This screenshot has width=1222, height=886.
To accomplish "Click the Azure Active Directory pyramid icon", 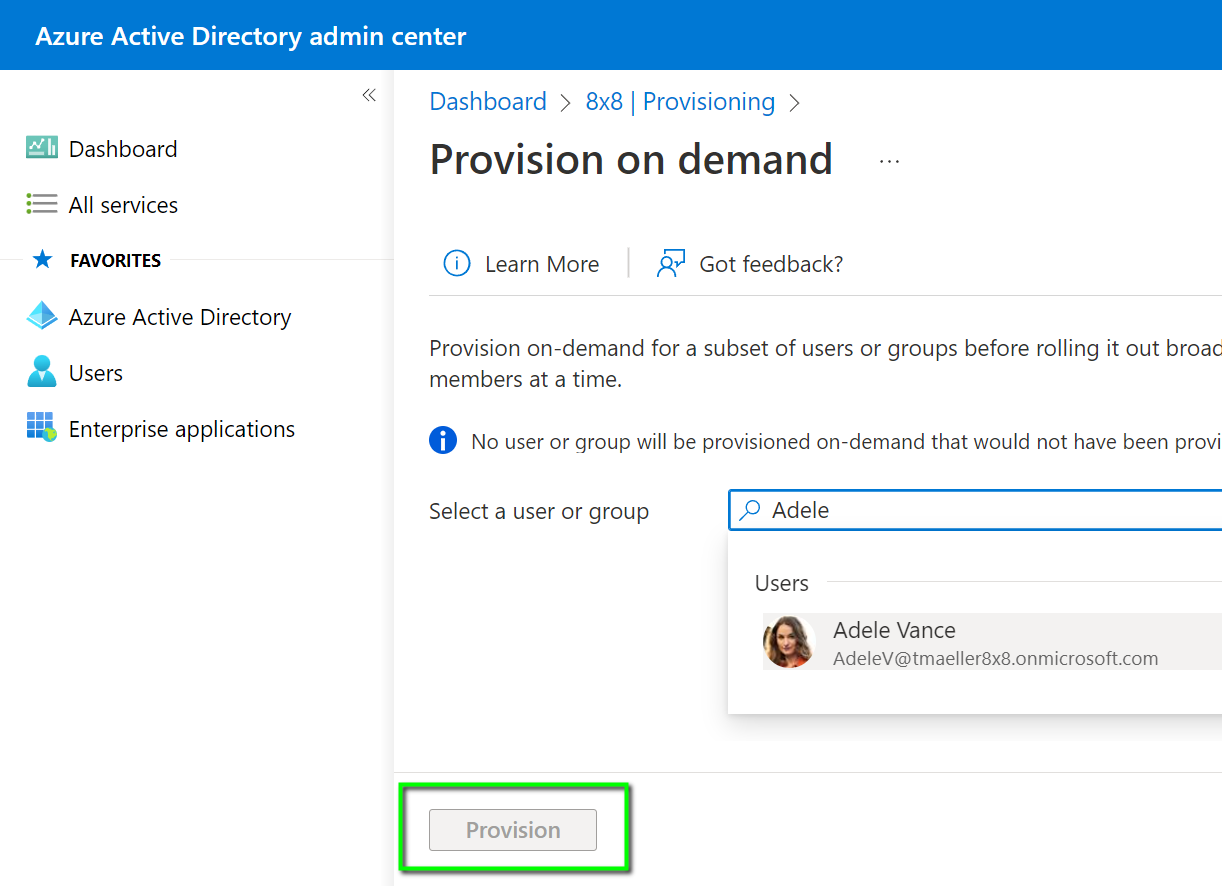I will tap(42, 316).
